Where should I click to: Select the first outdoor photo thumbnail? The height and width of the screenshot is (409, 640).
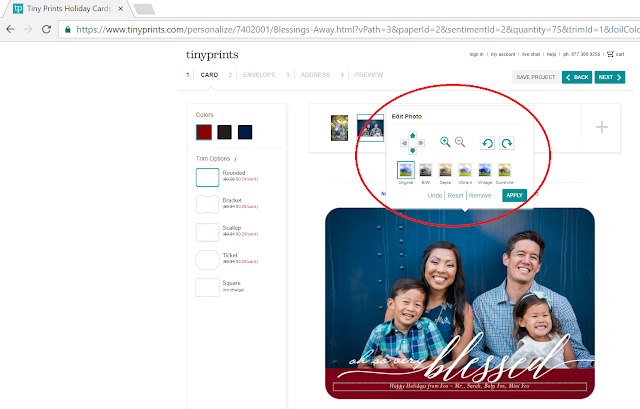[x=340, y=128]
